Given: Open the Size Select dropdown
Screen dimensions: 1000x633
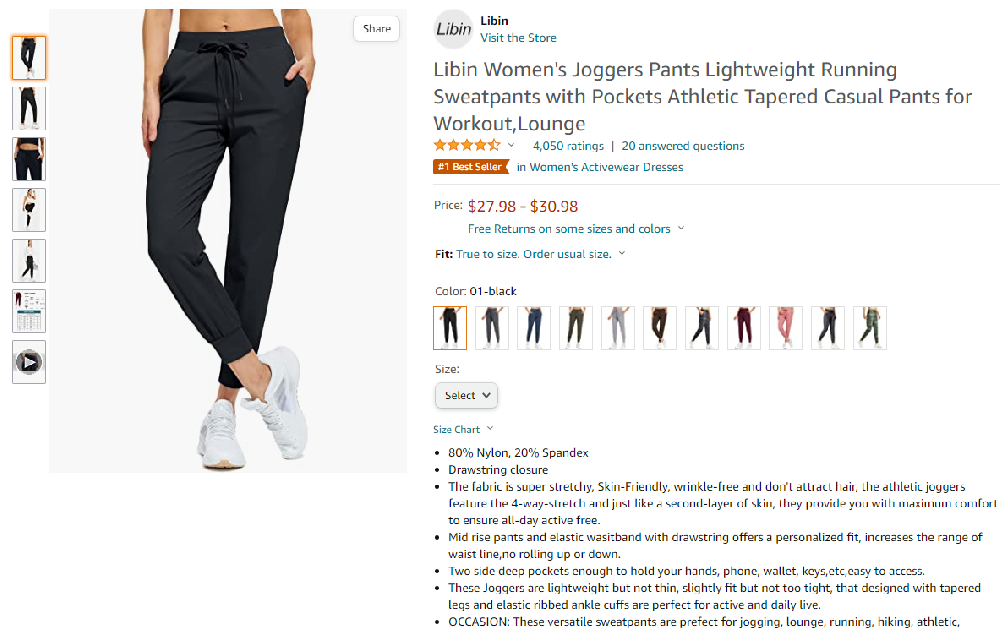Looking at the screenshot, I should click(x=466, y=395).
